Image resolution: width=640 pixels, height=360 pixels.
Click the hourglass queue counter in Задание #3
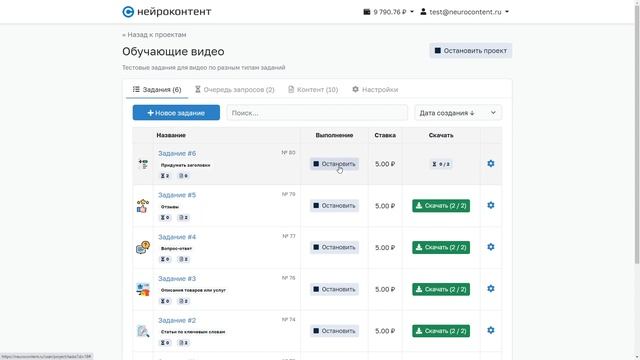point(165,301)
